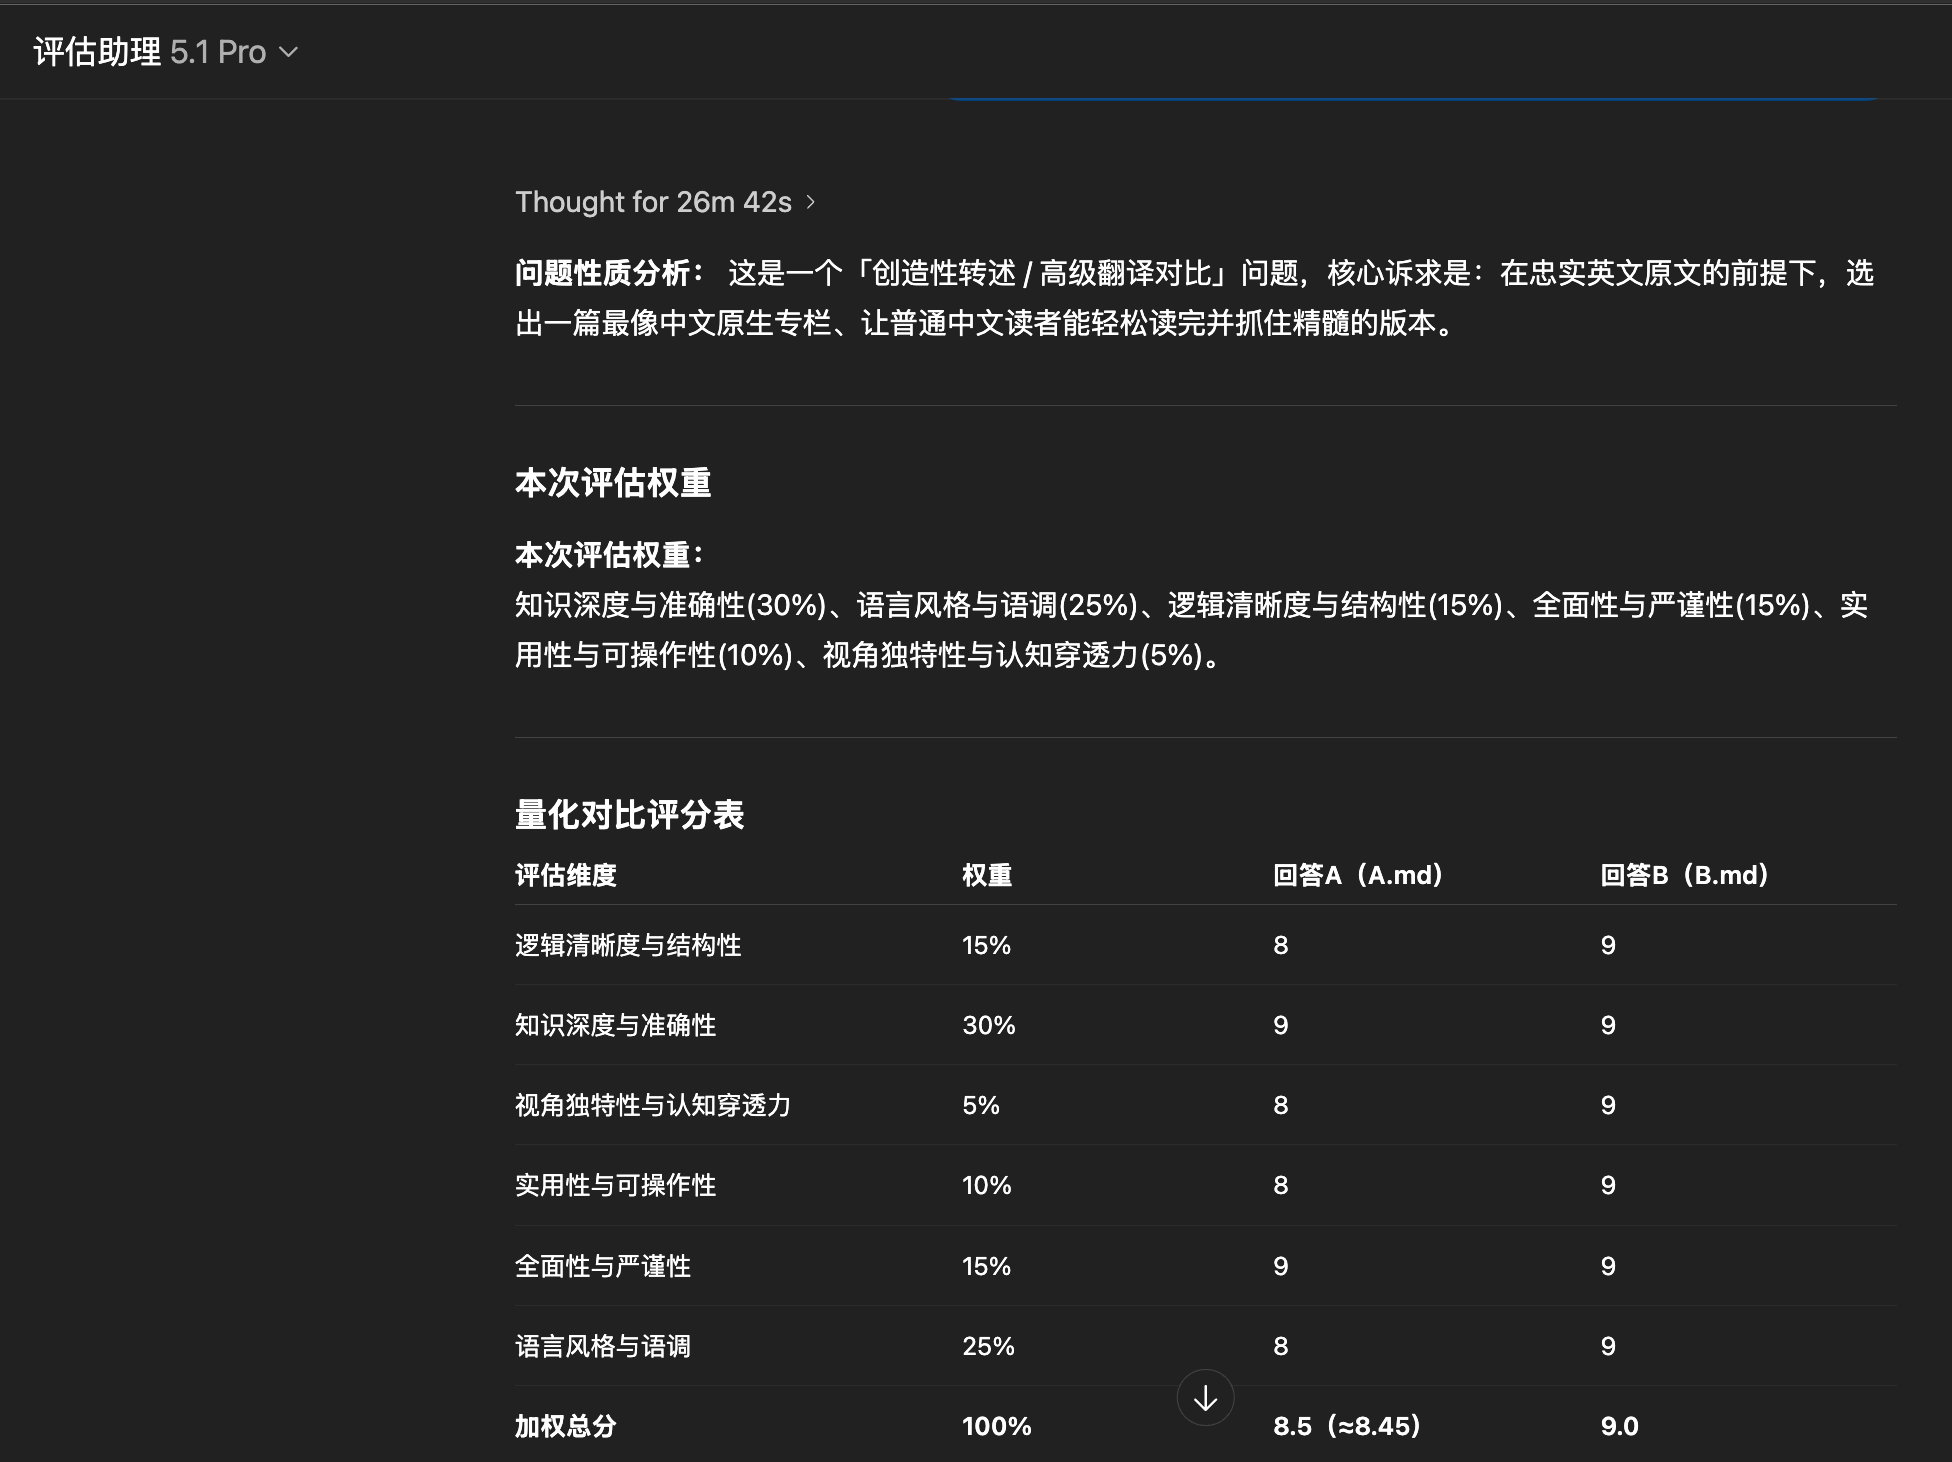Click the 评估维度 column header
The height and width of the screenshot is (1462, 1952).
(x=566, y=875)
